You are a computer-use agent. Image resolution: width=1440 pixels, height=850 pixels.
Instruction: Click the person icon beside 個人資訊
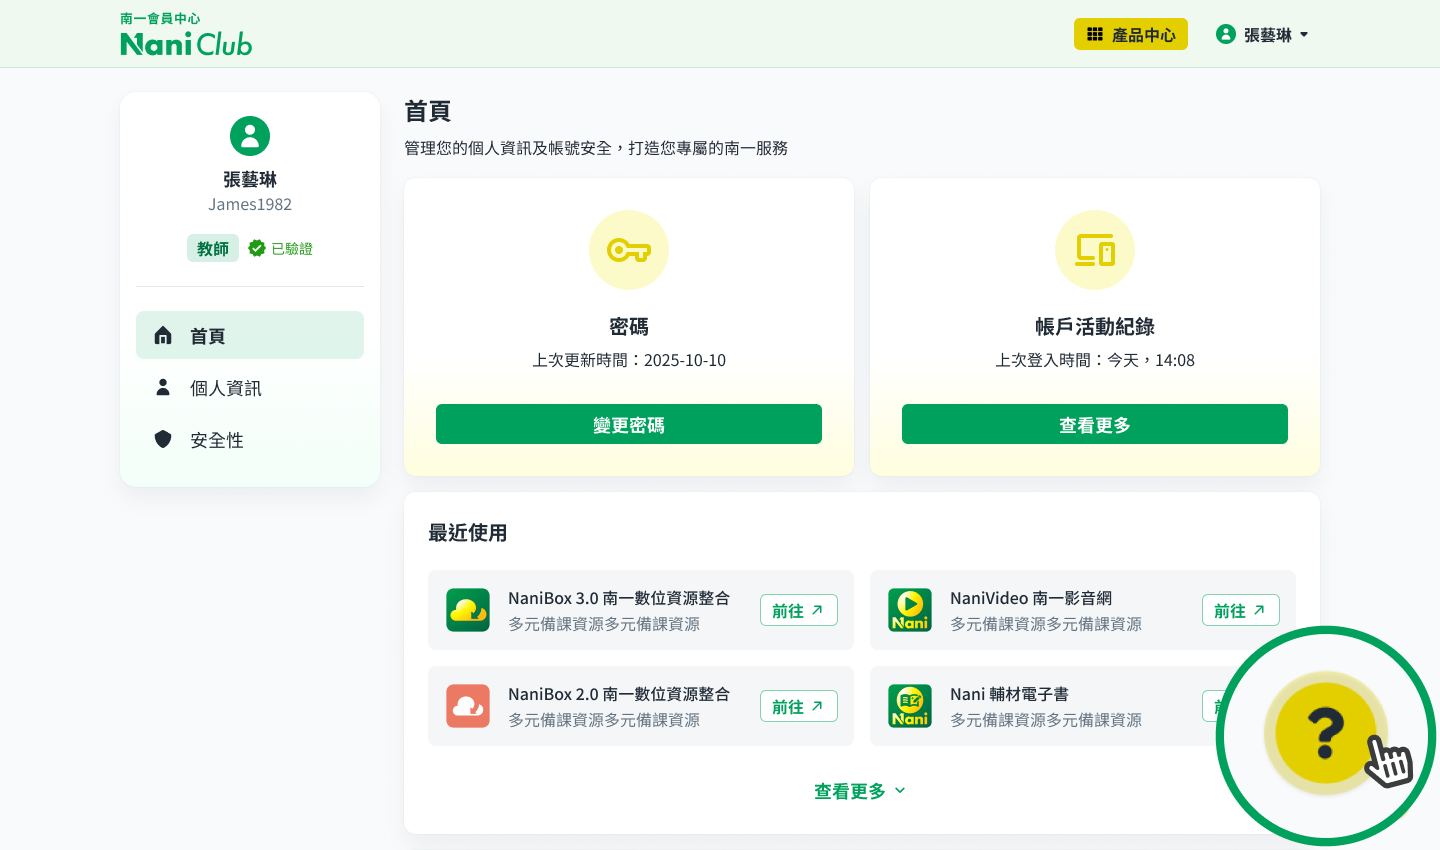point(163,387)
